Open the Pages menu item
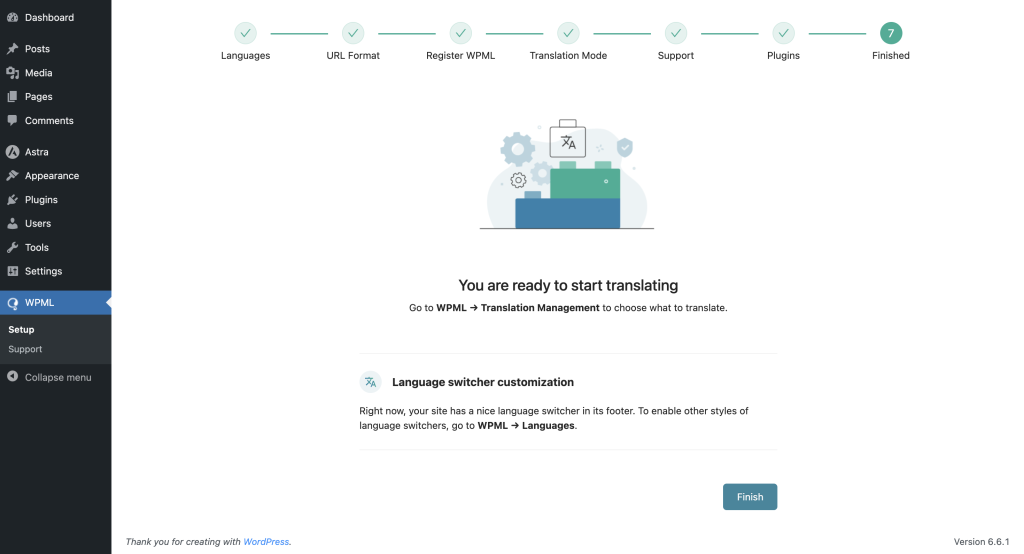Screen dimensions: 1024x554 [x=56, y=97]
